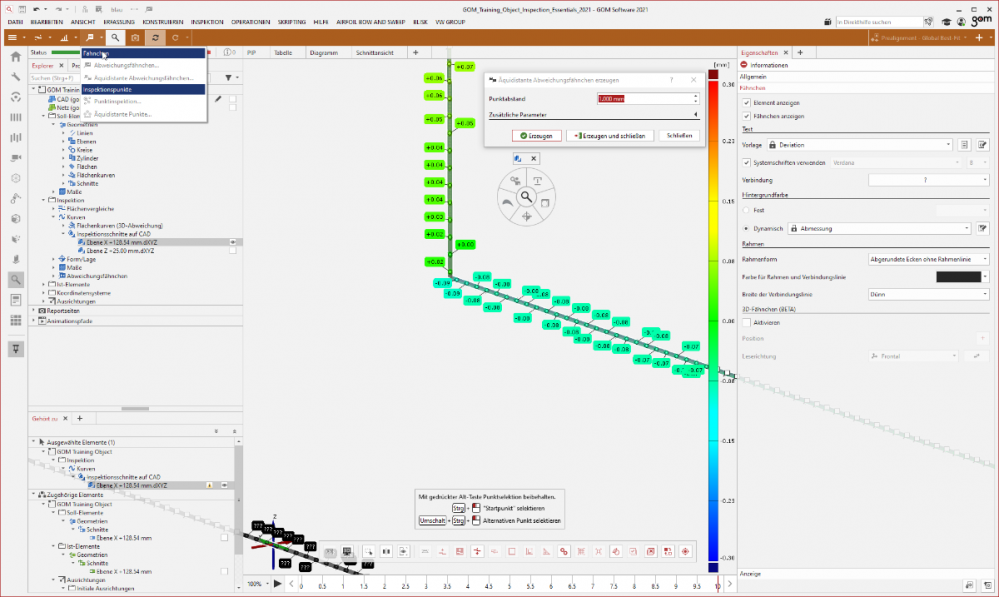Select the Fest radio button
Image resolution: width=999 pixels, height=597 pixels.
(746, 210)
